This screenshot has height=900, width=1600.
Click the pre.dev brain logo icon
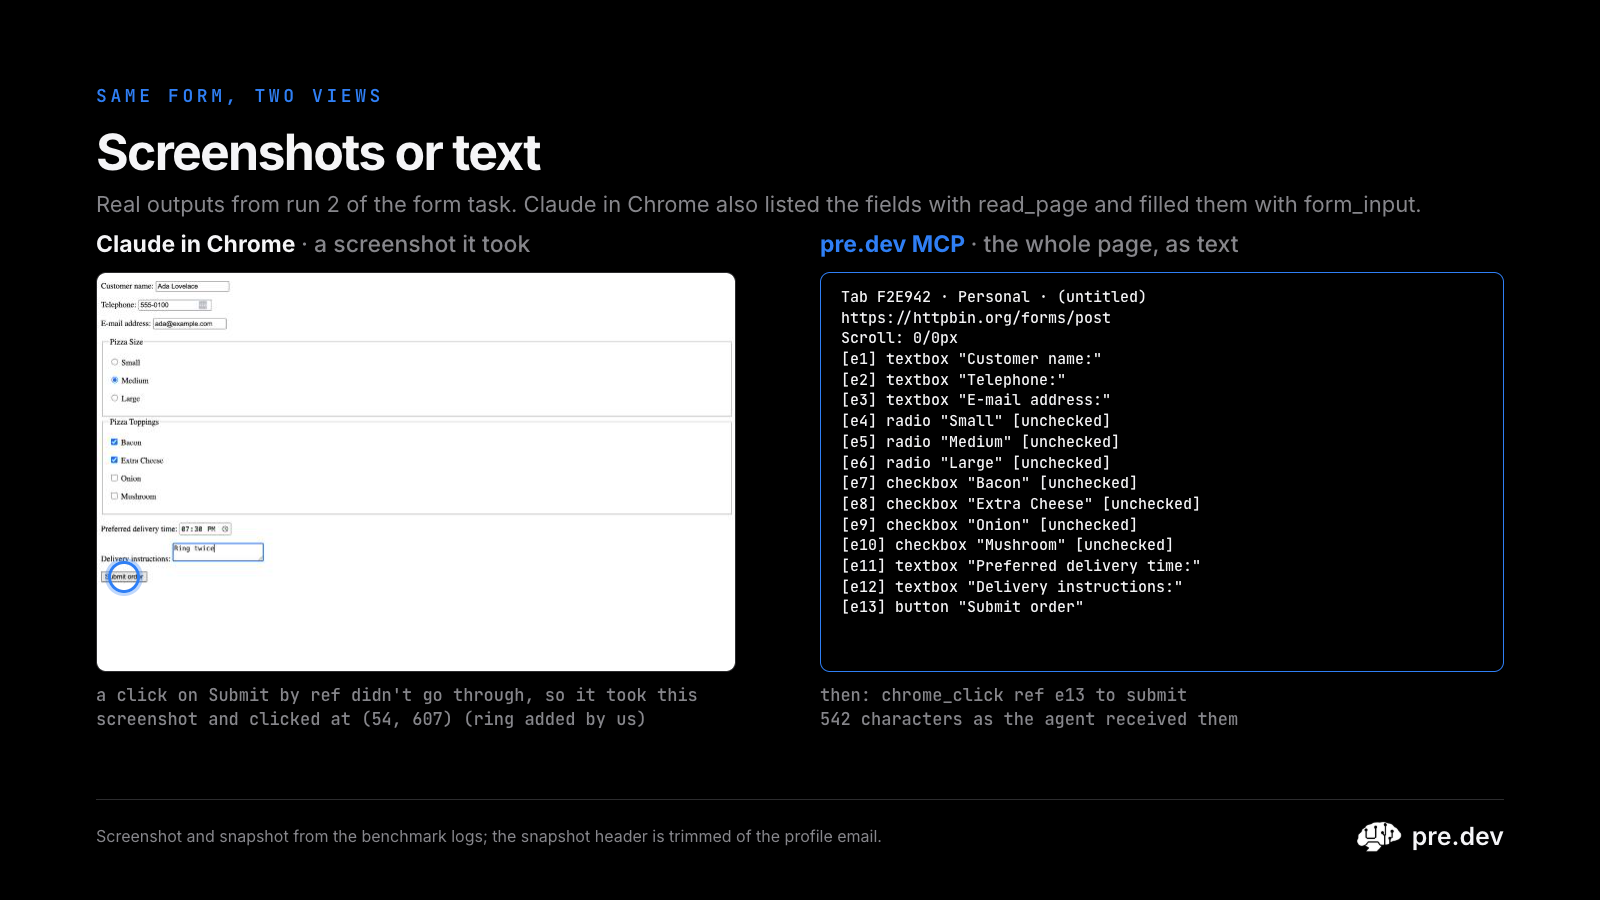[x=1379, y=836]
